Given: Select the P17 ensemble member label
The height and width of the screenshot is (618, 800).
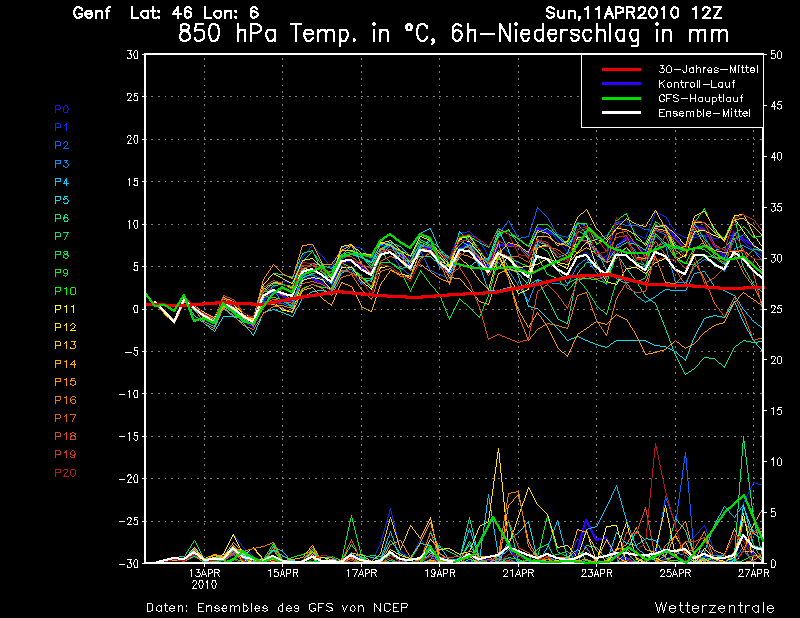Looking at the screenshot, I should point(65,418).
